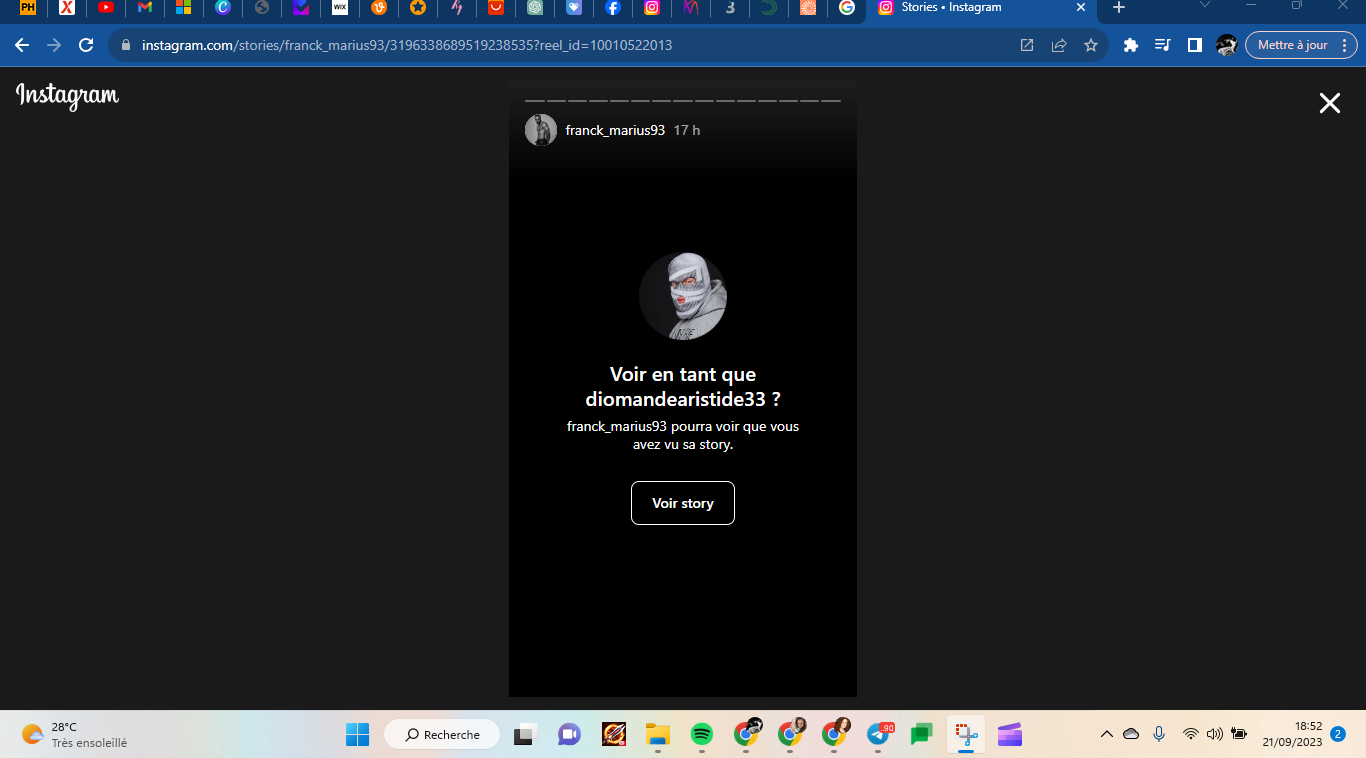Bookmark this page with the star icon

(1091, 45)
